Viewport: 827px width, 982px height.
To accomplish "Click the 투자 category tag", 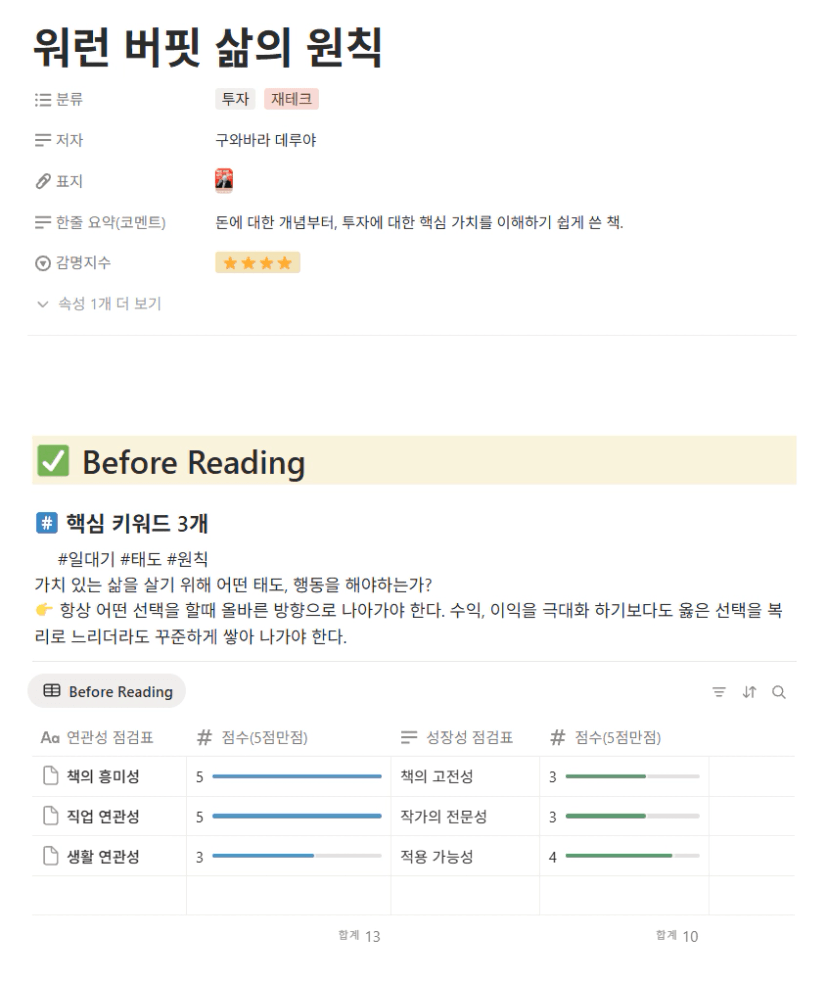I will click(235, 99).
